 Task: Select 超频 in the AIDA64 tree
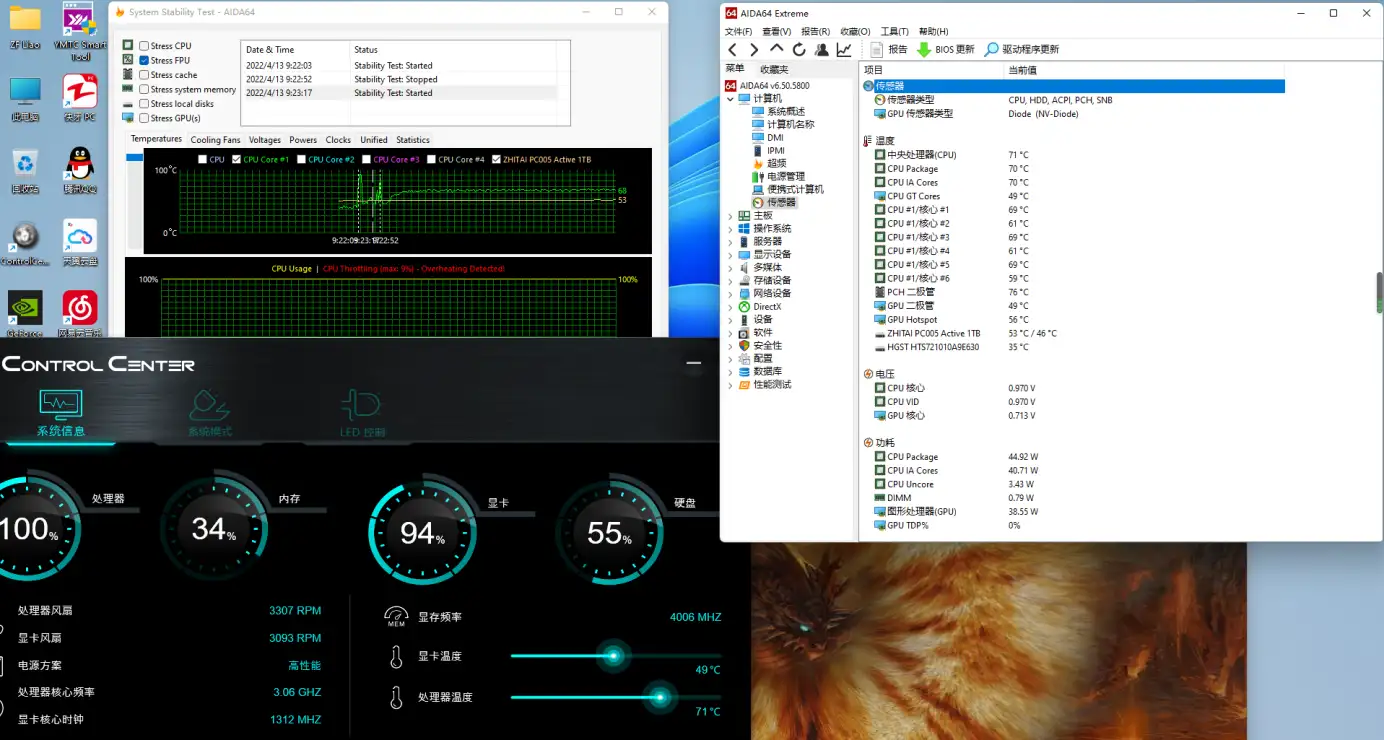click(x=776, y=163)
